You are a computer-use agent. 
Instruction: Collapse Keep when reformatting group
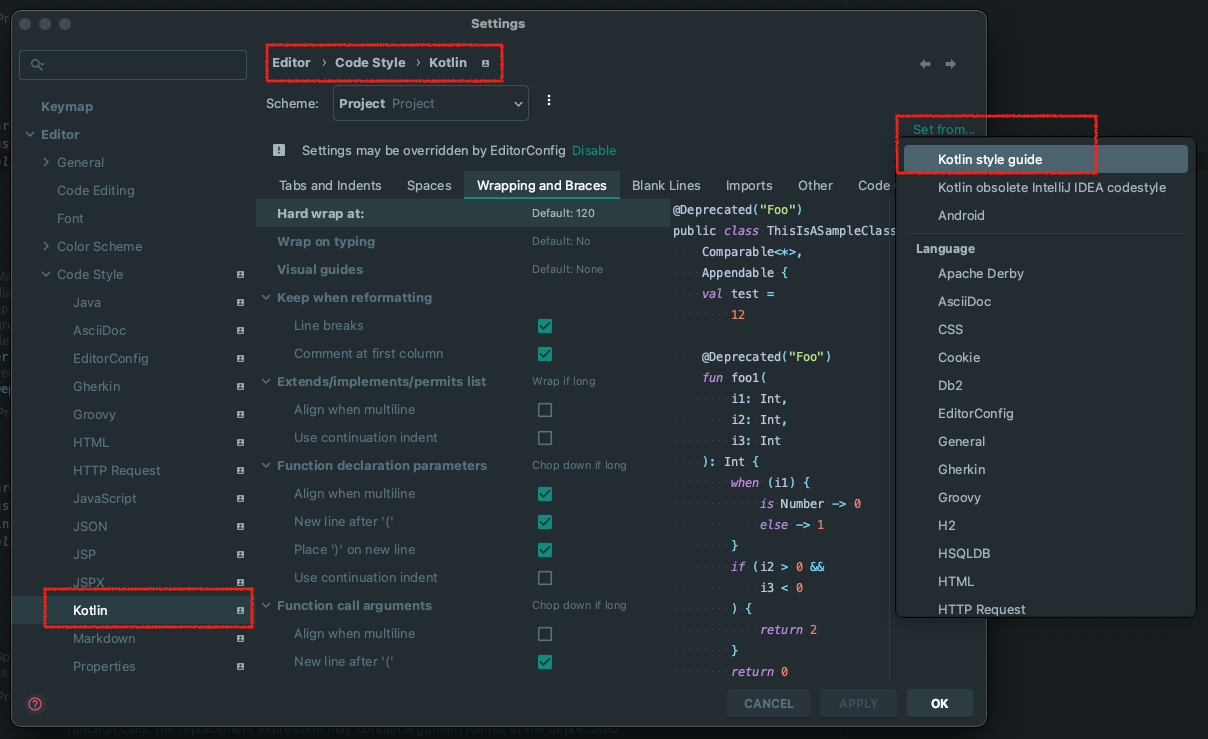[266, 298]
